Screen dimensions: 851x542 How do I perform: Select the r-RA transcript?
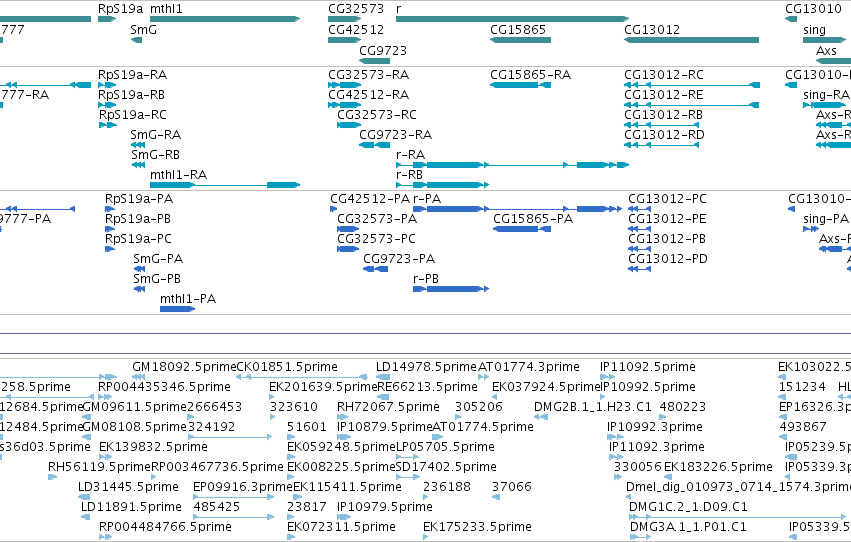click(512, 165)
